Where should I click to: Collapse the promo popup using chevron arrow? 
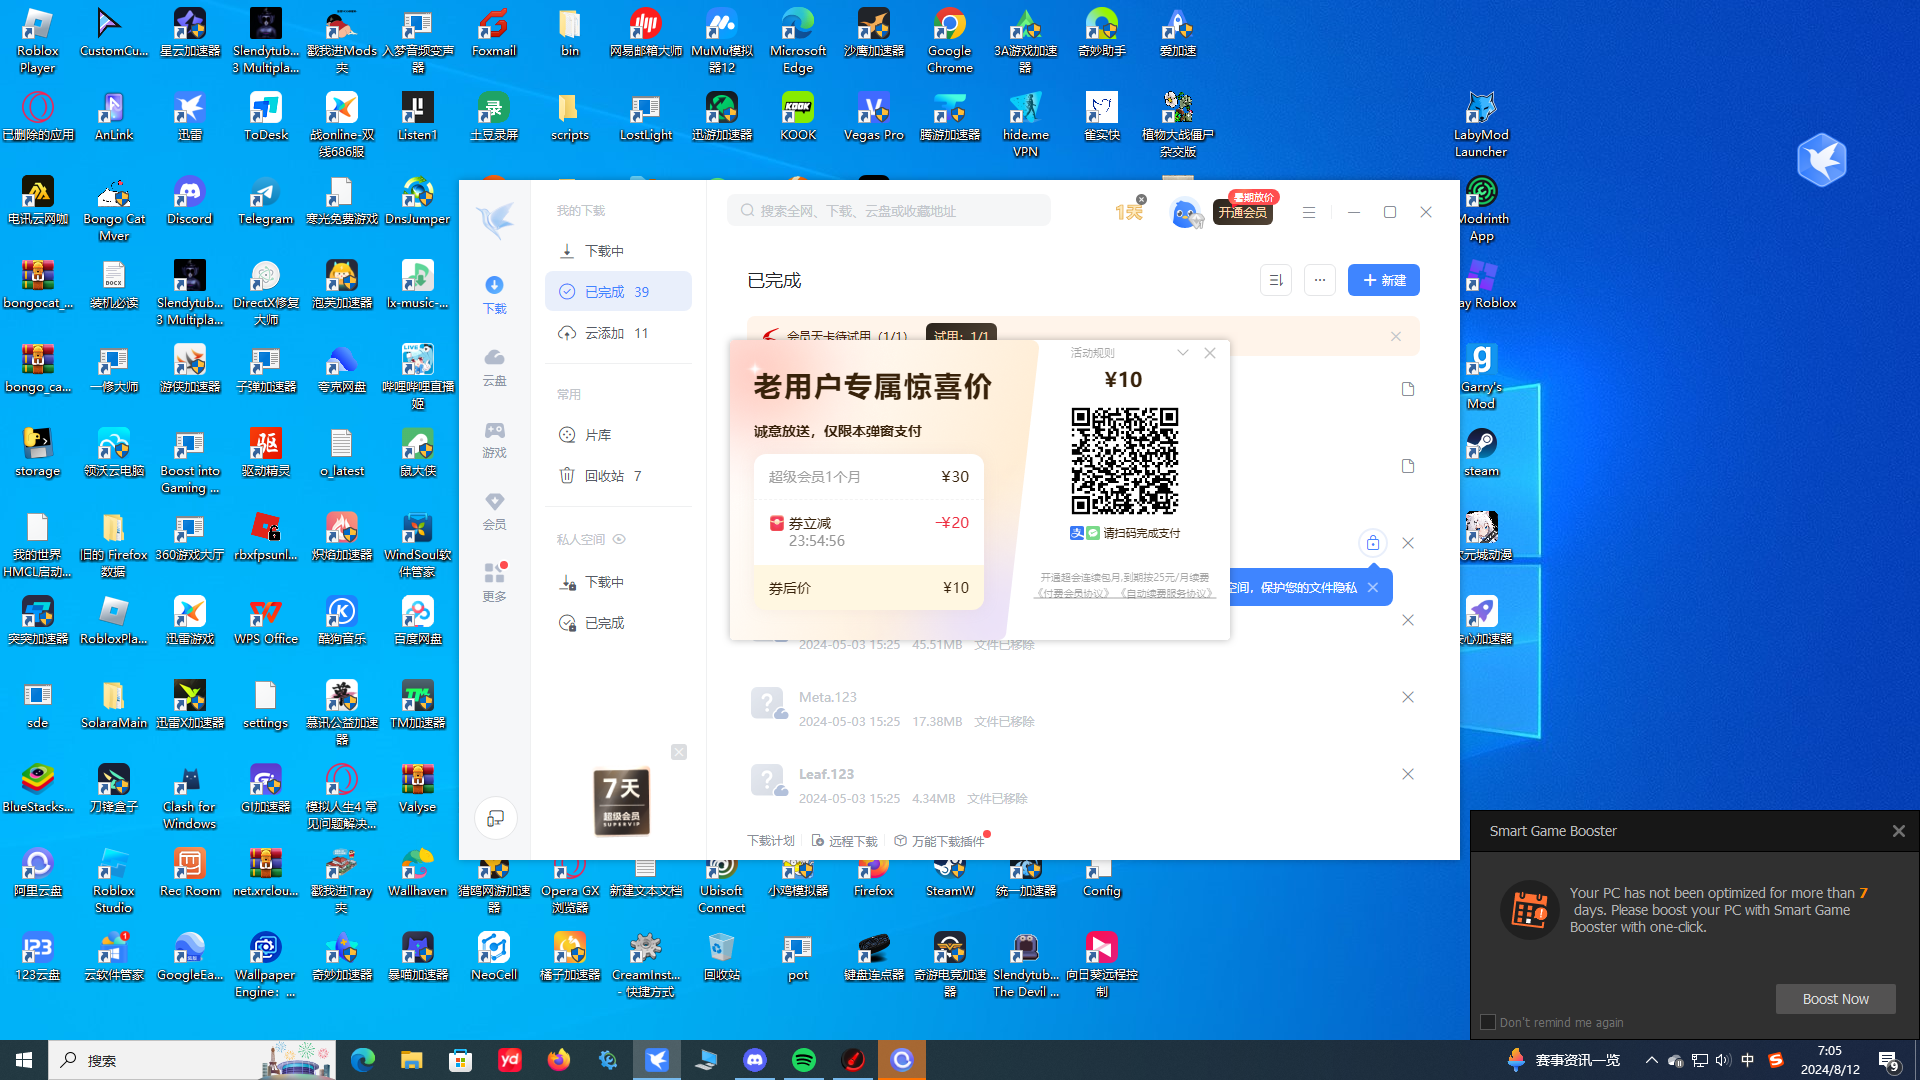point(1183,353)
